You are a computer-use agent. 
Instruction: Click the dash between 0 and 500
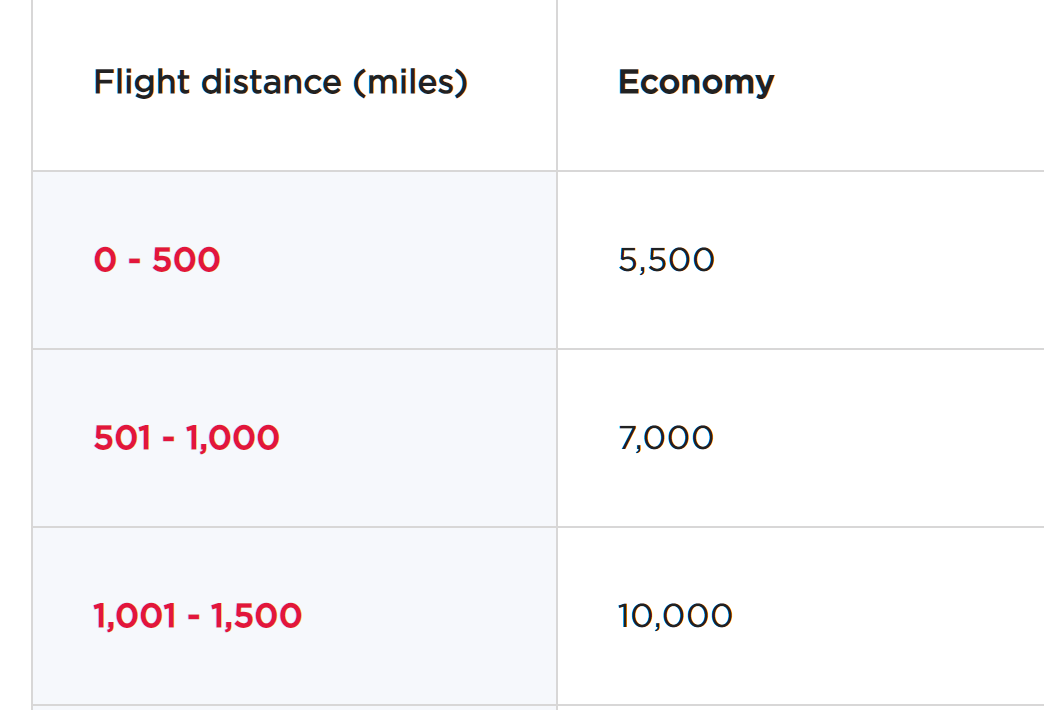click(134, 262)
